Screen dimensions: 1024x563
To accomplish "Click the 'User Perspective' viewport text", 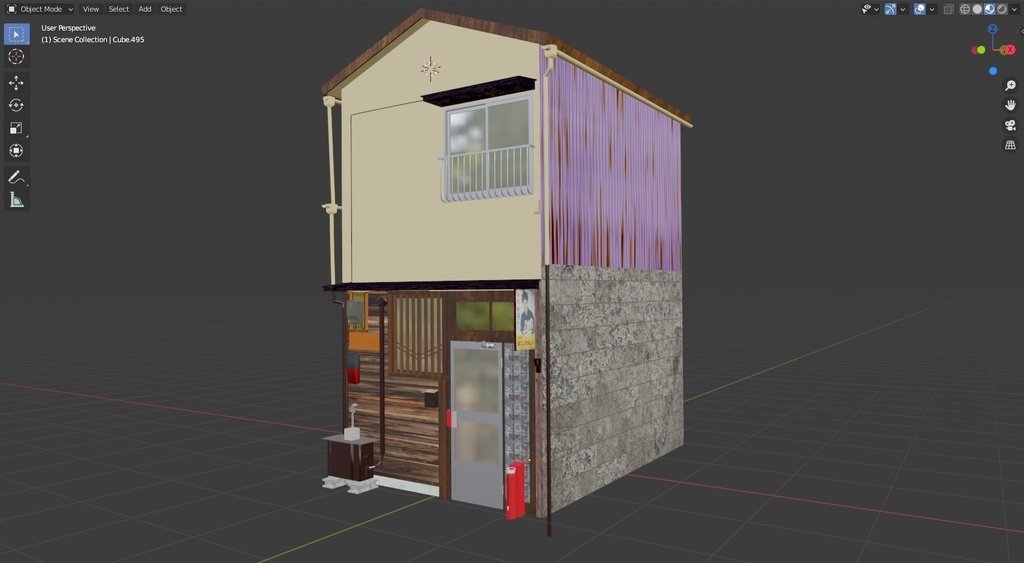I will pos(69,28).
